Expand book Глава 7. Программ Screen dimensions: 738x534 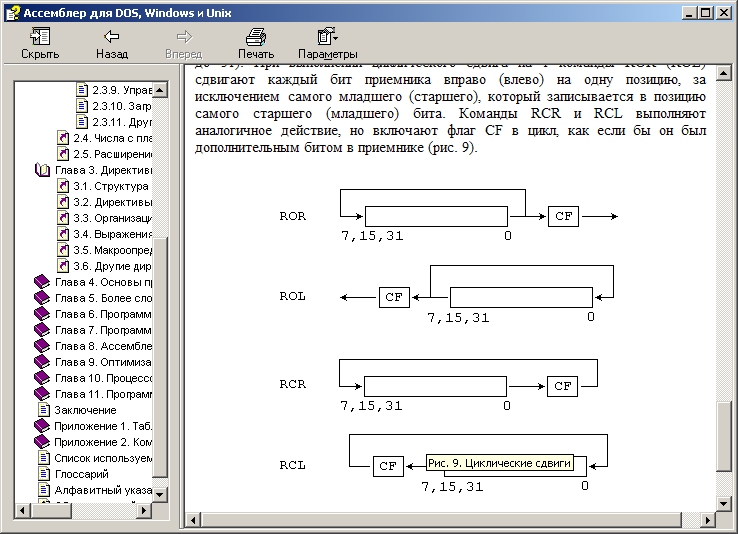pos(42,330)
